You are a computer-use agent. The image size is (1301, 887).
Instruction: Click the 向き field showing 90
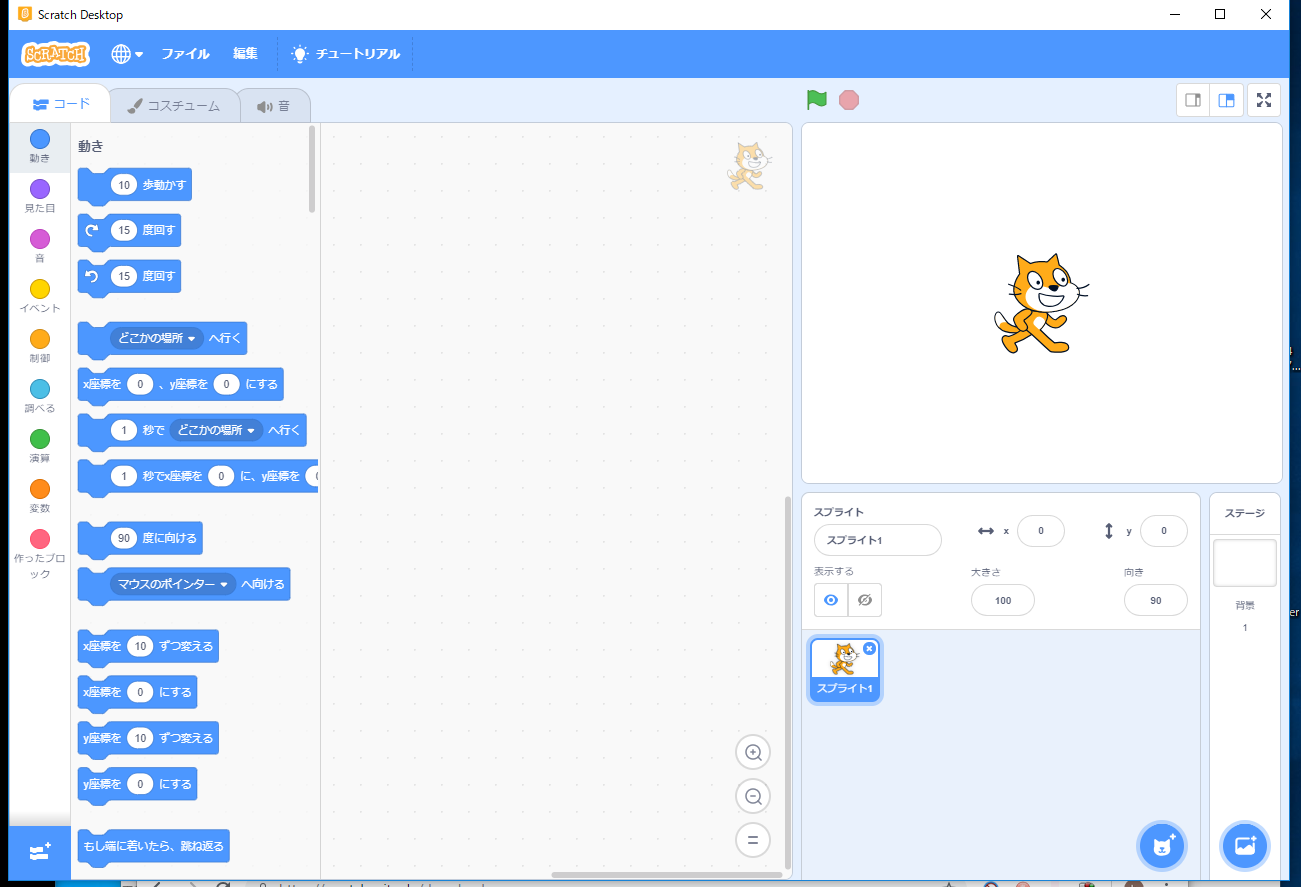[1156, 600]
